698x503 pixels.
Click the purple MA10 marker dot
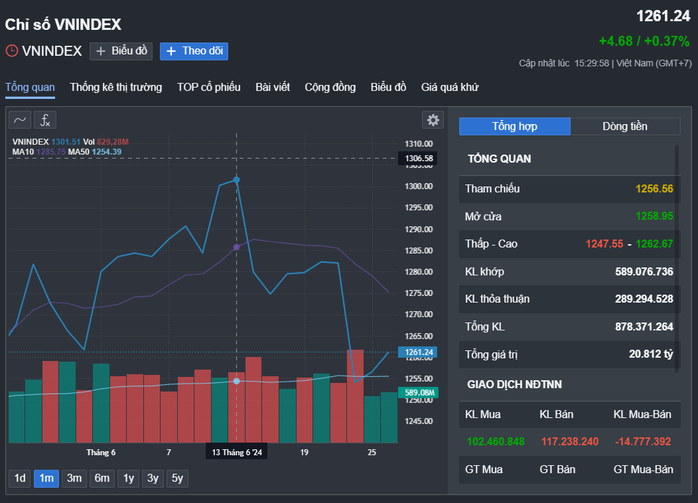point(236,247)
